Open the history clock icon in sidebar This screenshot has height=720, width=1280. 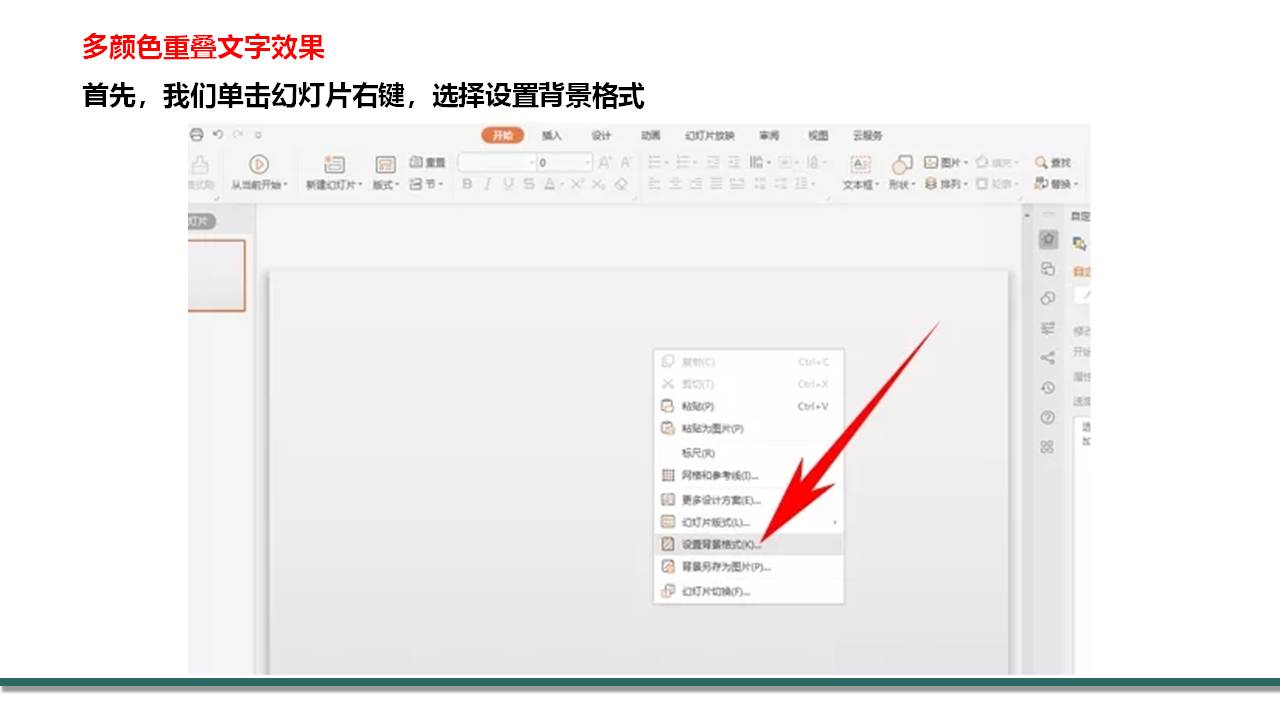1047,388
